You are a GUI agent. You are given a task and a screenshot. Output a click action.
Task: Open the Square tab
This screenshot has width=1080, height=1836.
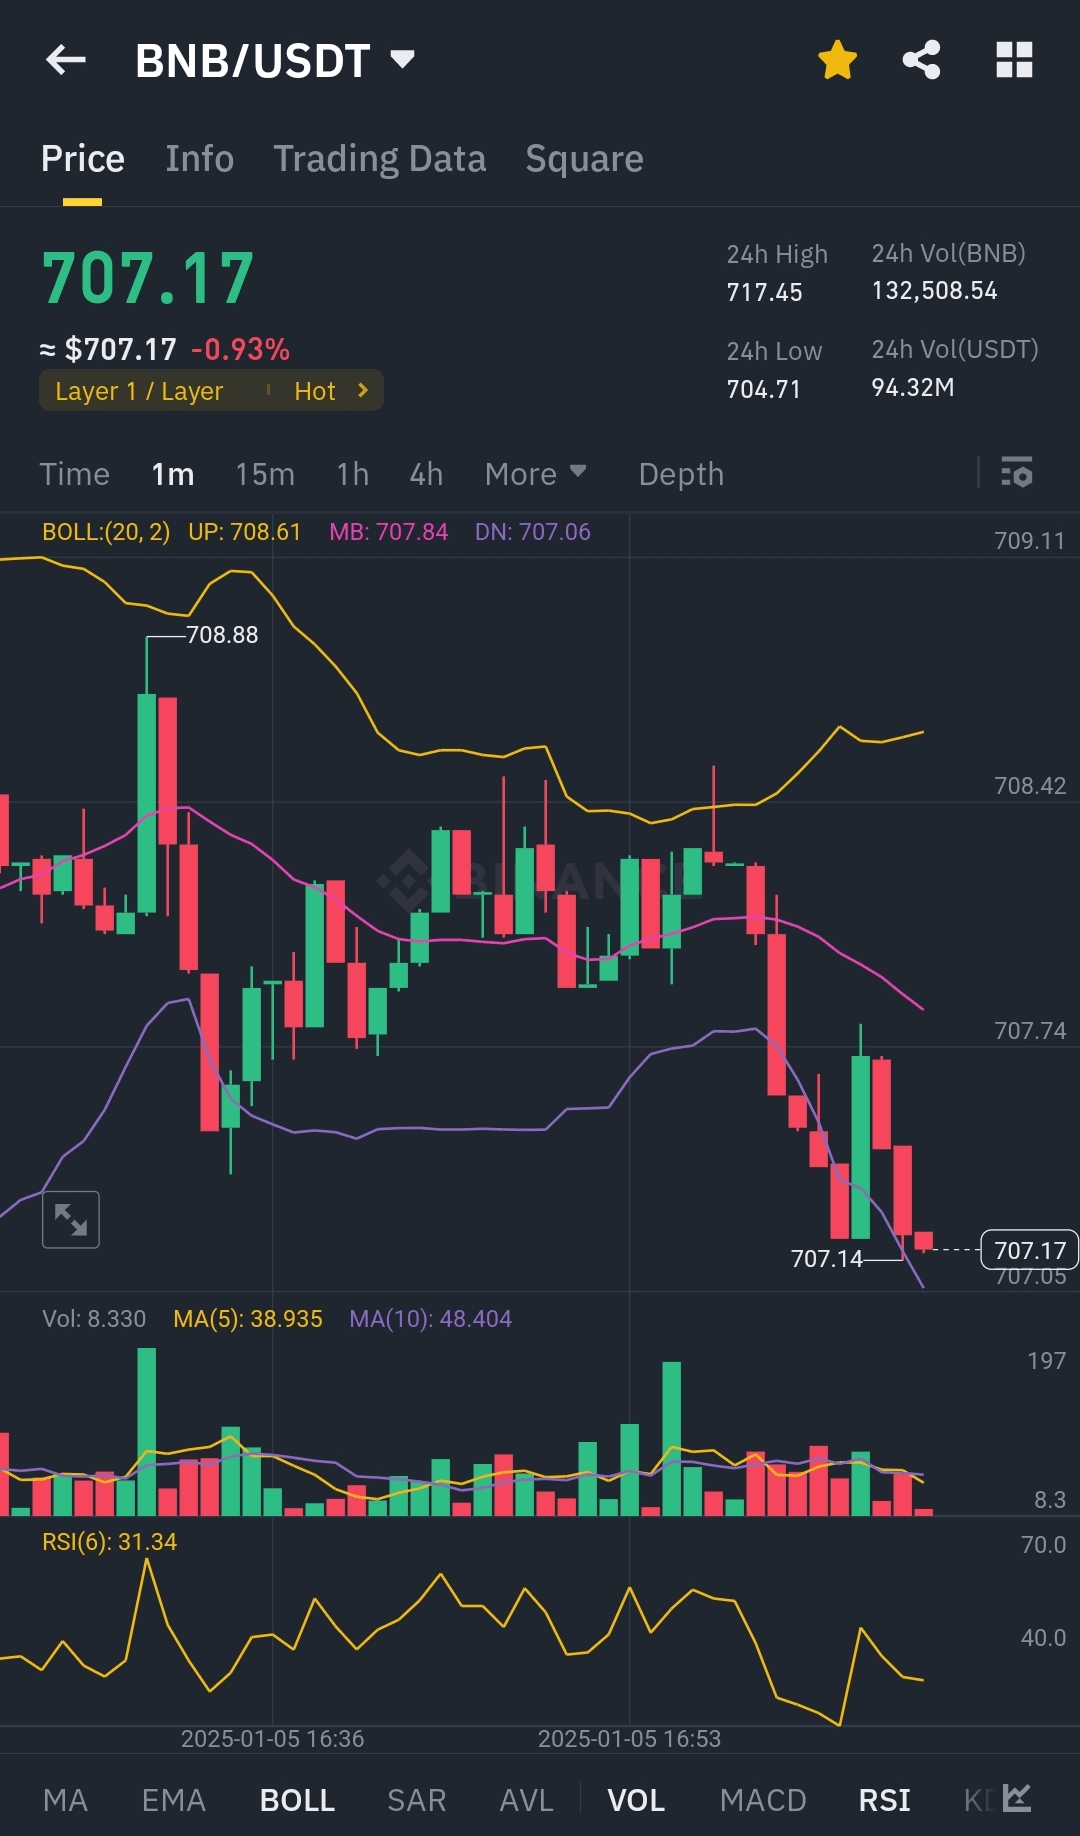pos(584,159)
